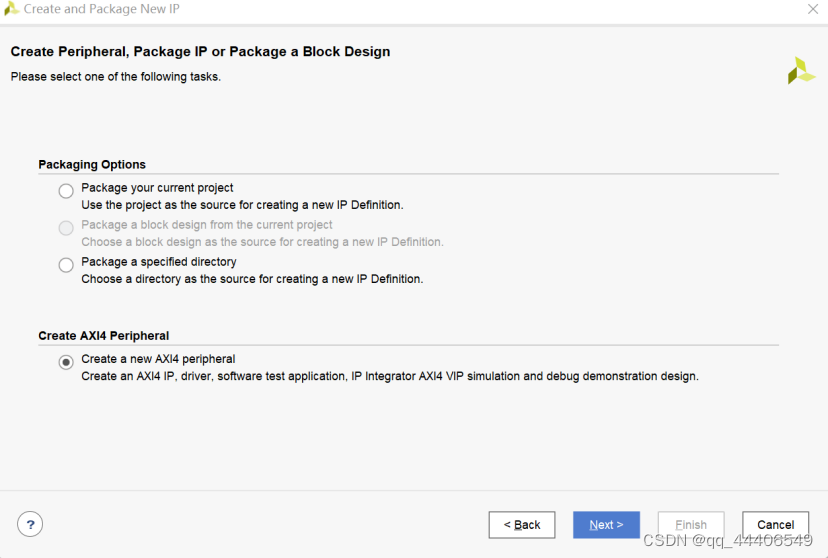Close the Create and Package New IP dialog

pyautogui.click(x=813, y=9)
